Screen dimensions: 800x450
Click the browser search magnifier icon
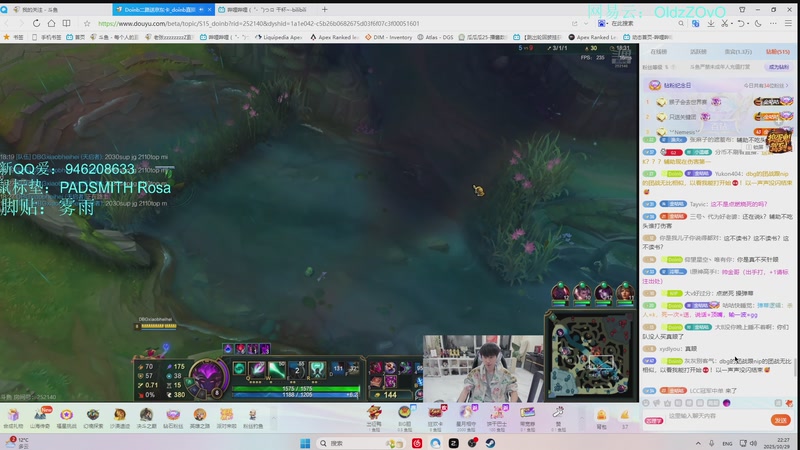[x=681, y=23]
